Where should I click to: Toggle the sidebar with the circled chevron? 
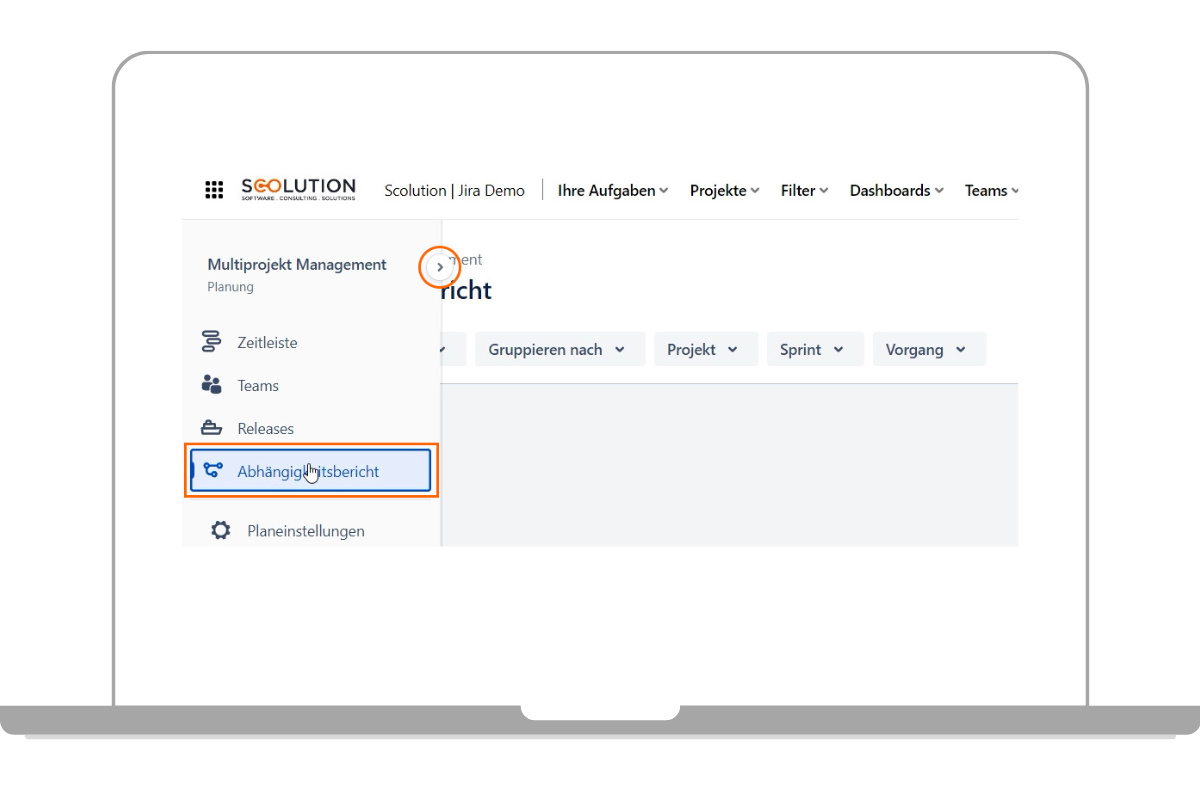click(440, 267)
